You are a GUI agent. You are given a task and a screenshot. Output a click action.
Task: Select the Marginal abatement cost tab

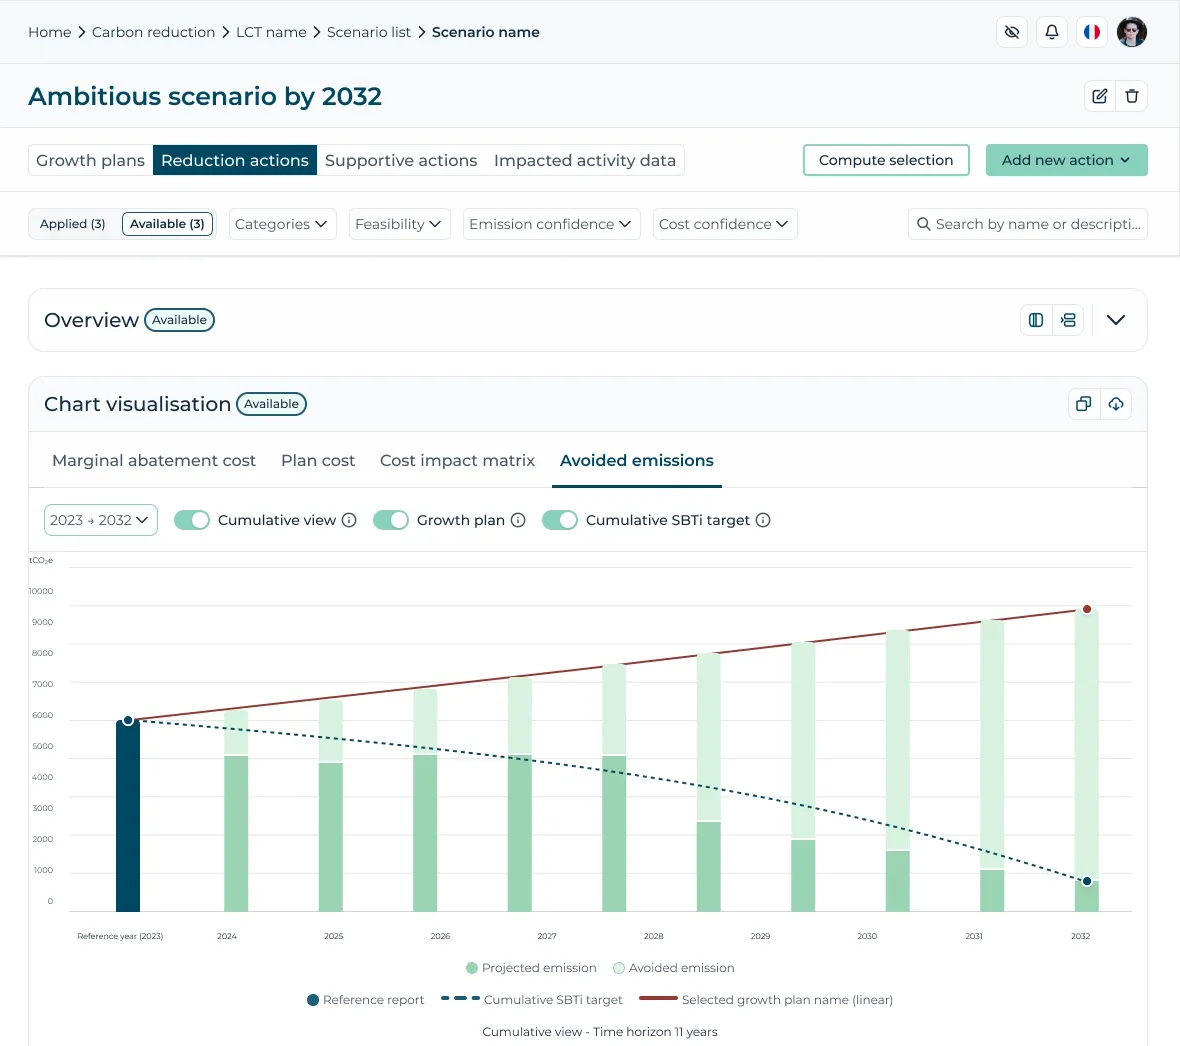point(154,461)
